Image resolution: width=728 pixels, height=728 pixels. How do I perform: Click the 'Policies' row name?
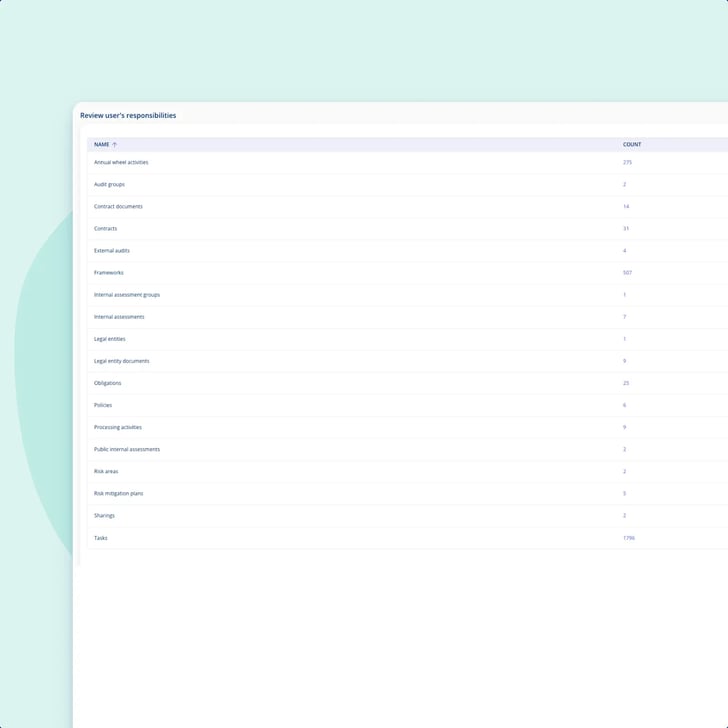point(103,405)
